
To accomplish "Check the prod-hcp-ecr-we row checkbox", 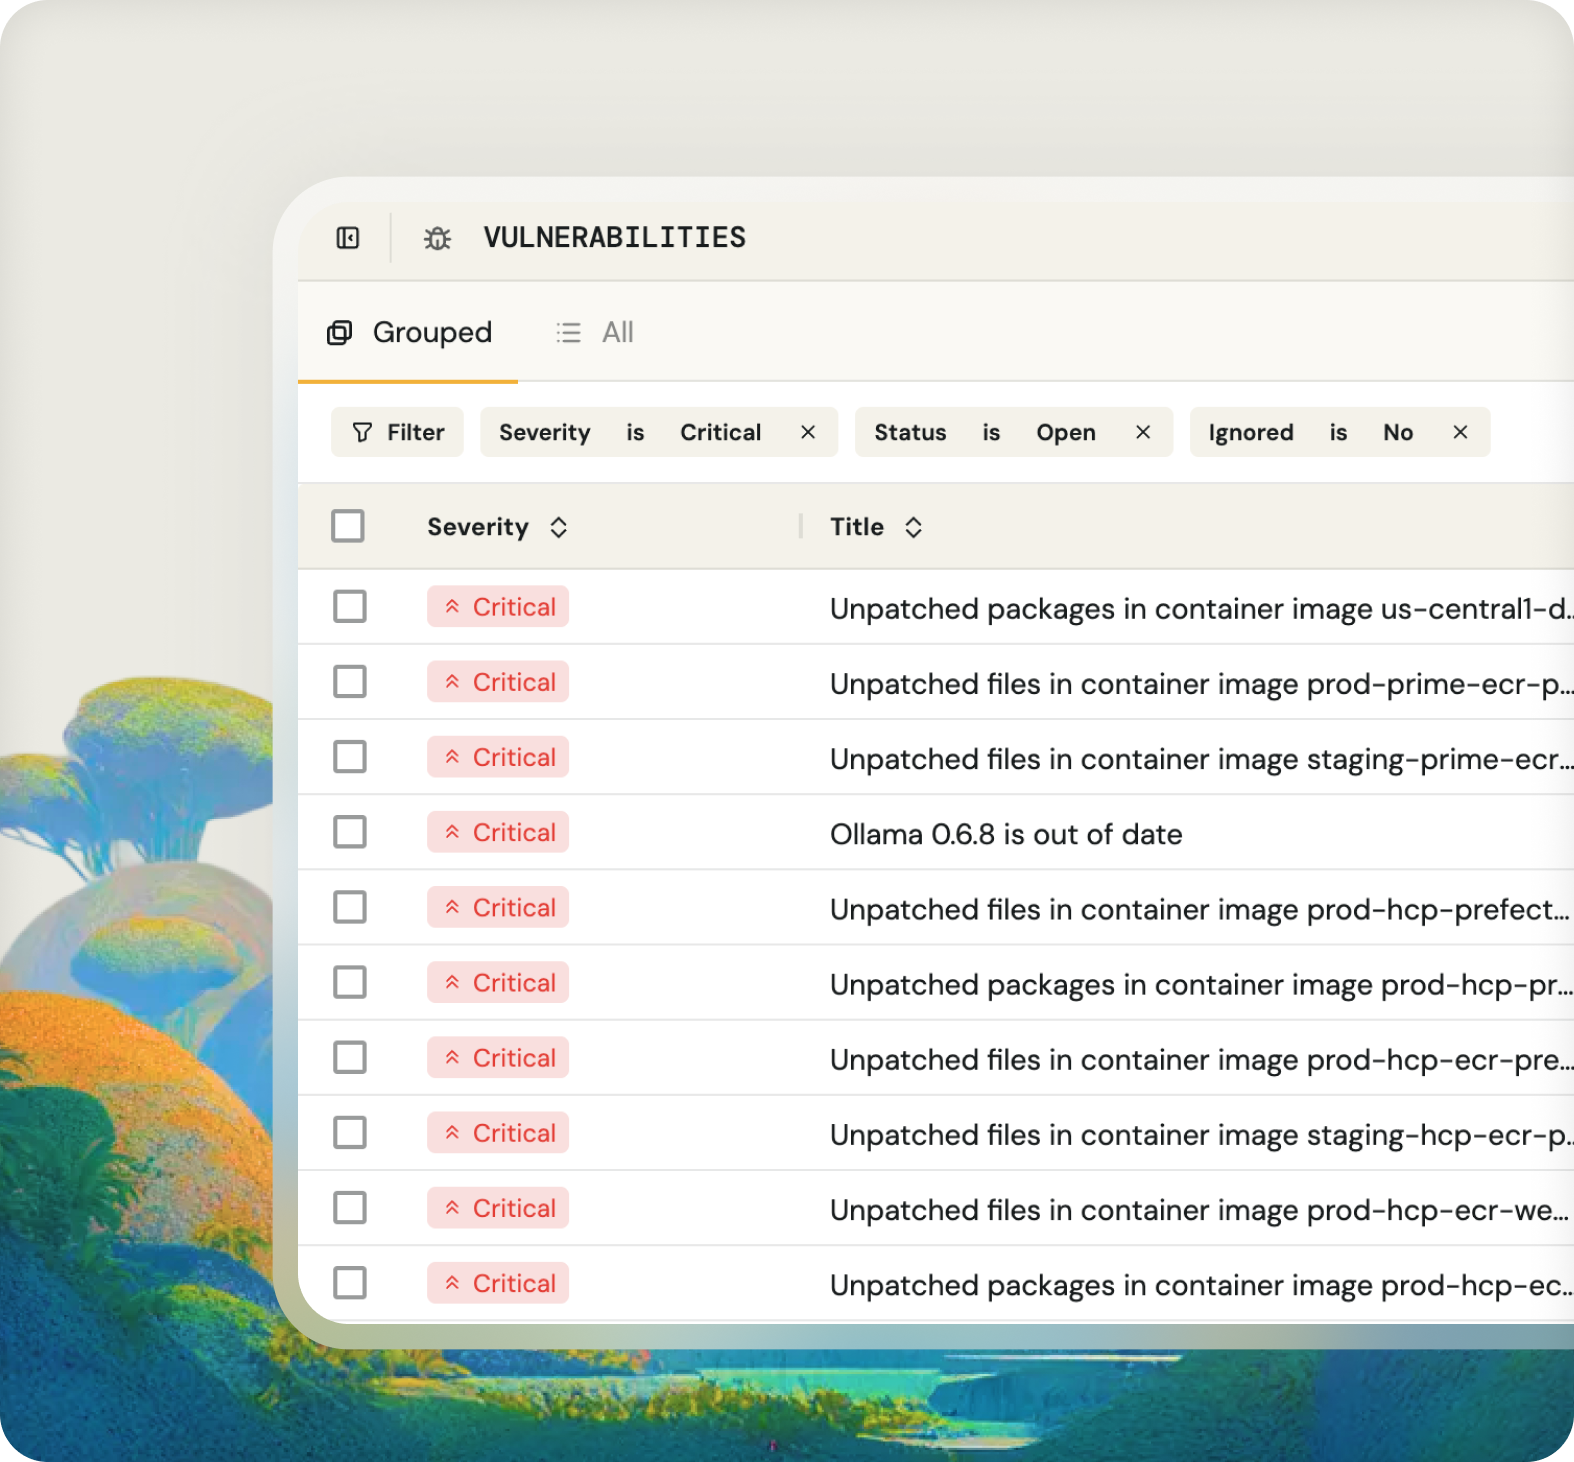I will coord(350,1208).
